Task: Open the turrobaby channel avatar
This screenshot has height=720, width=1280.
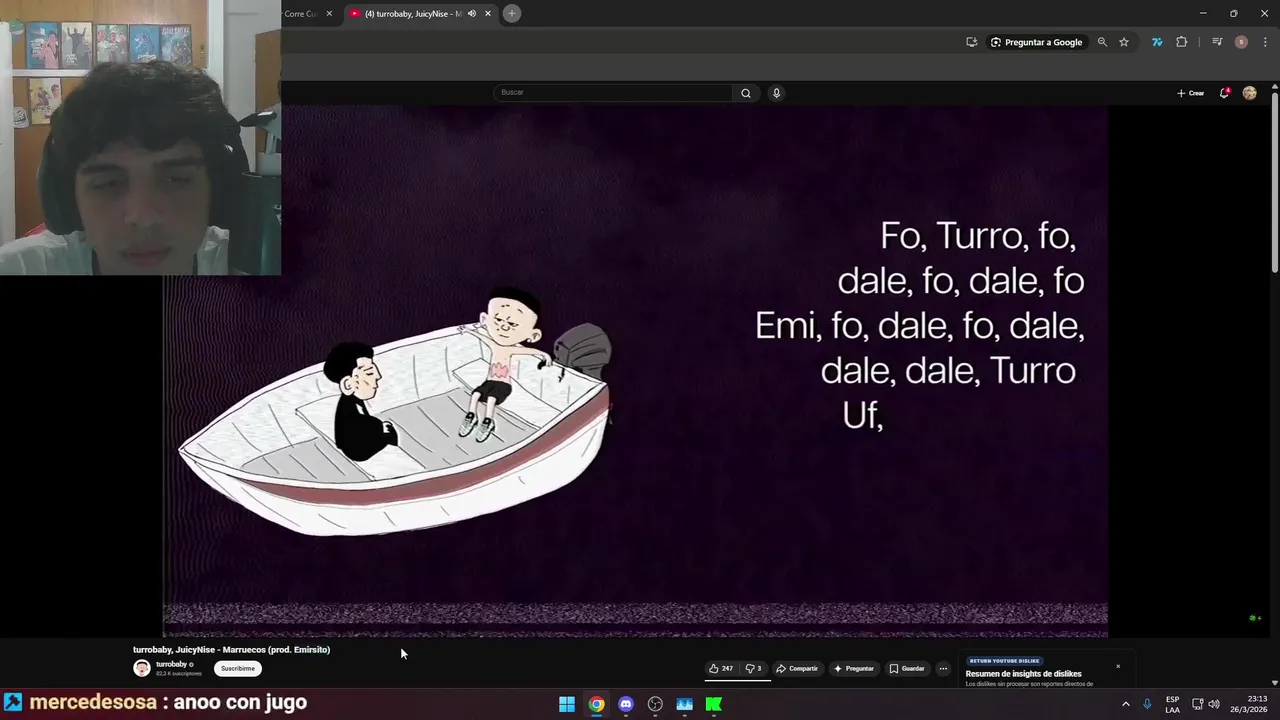Action: pos(142,668)
